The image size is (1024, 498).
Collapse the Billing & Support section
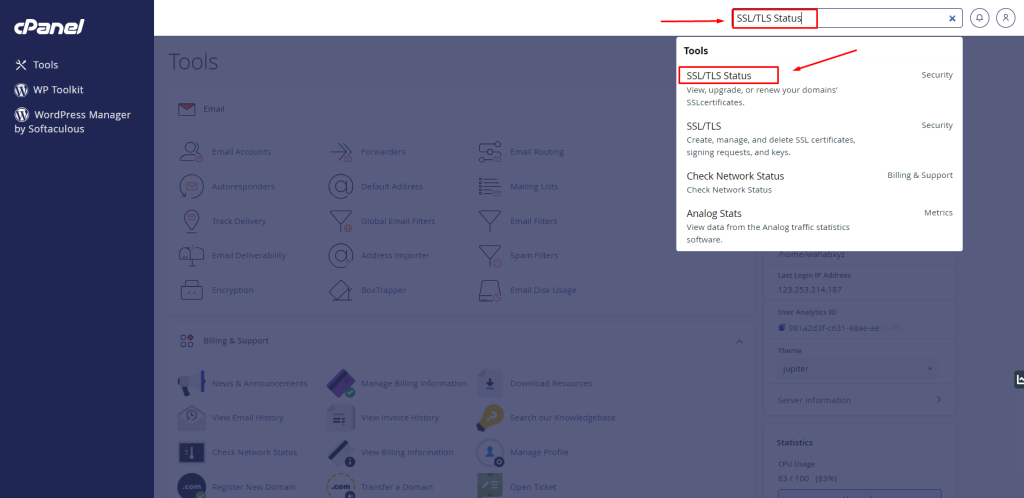point(739,341)
